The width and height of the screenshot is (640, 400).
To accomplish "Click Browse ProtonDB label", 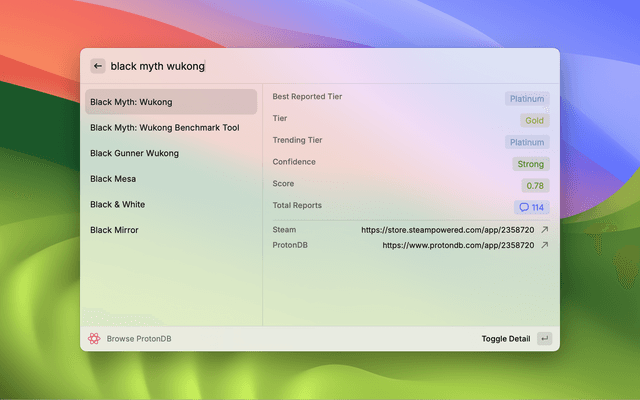I will (x=139, y=339).
